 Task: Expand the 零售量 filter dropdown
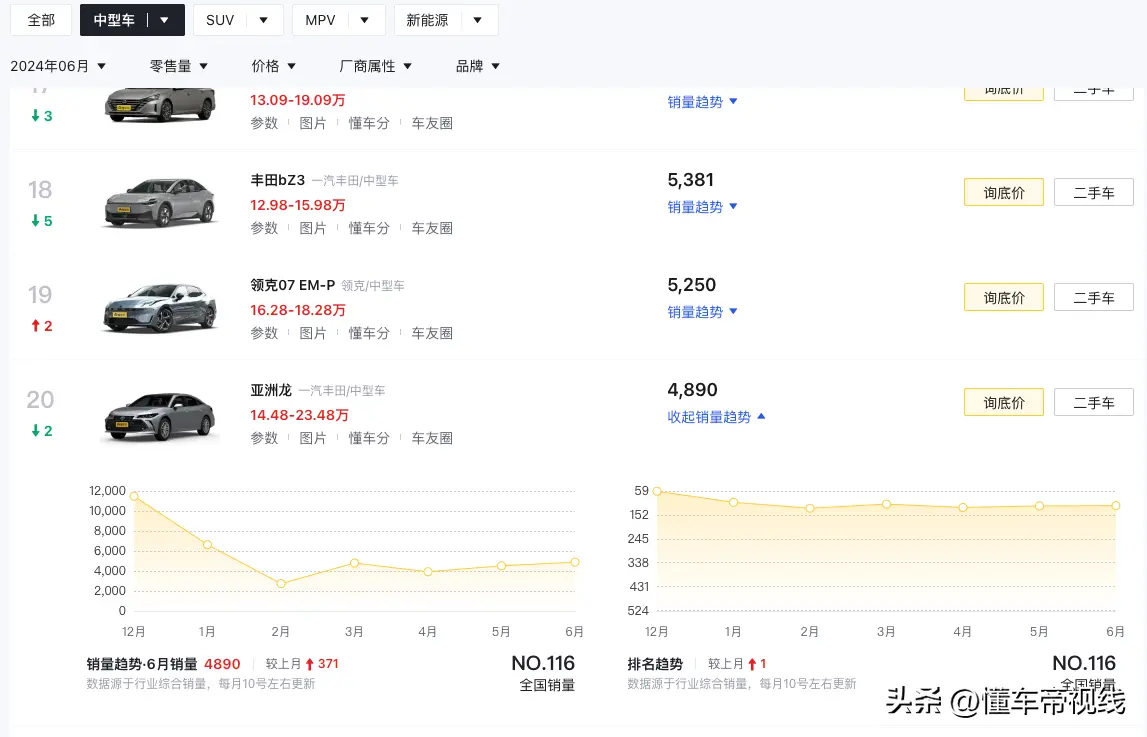pyautogui.click(x=179, y=66)
